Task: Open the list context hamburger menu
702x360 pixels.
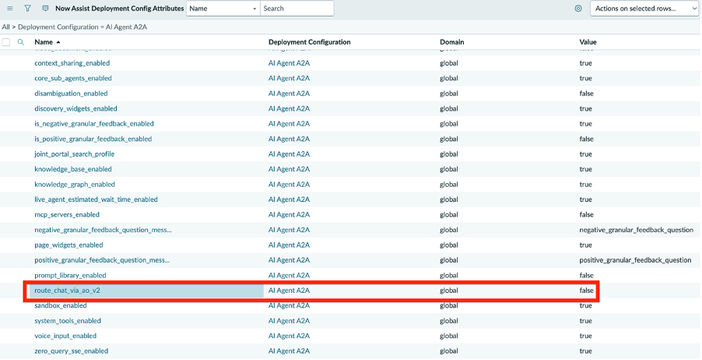Action: [x=10, y=9]
